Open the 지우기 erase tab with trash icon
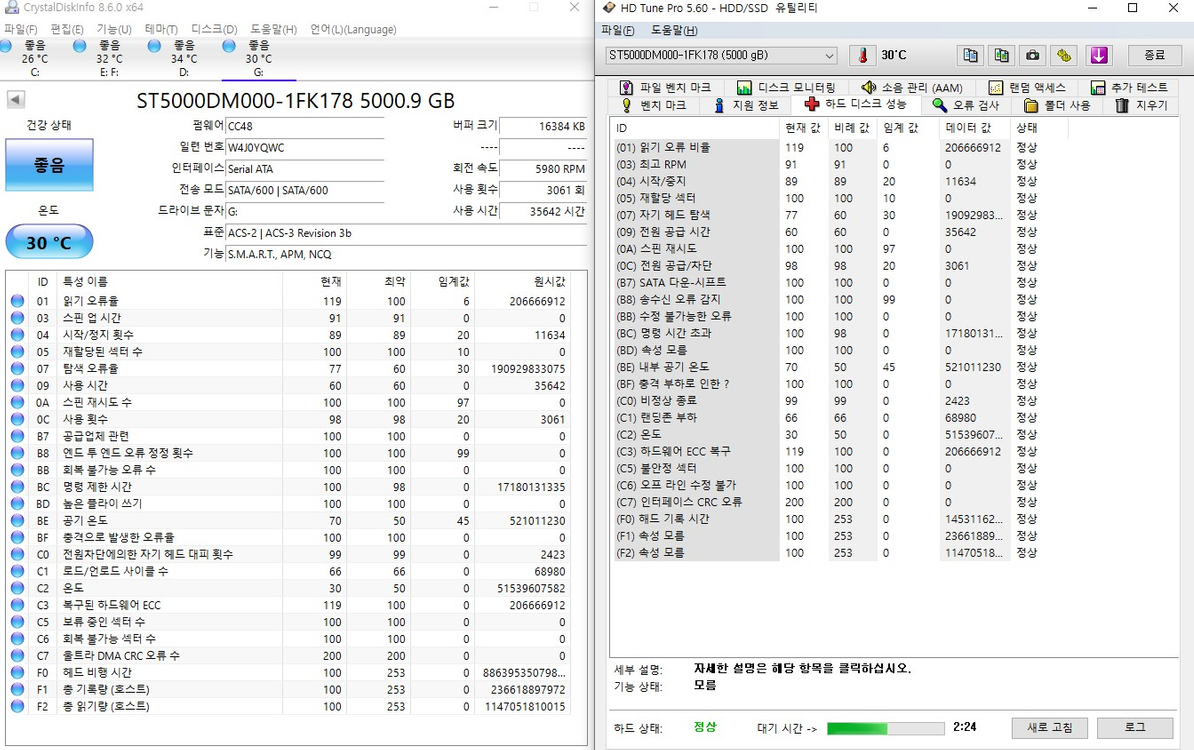Image resolution: width=1194 pixels, height=750 pixels. [x=1145, y=104]
